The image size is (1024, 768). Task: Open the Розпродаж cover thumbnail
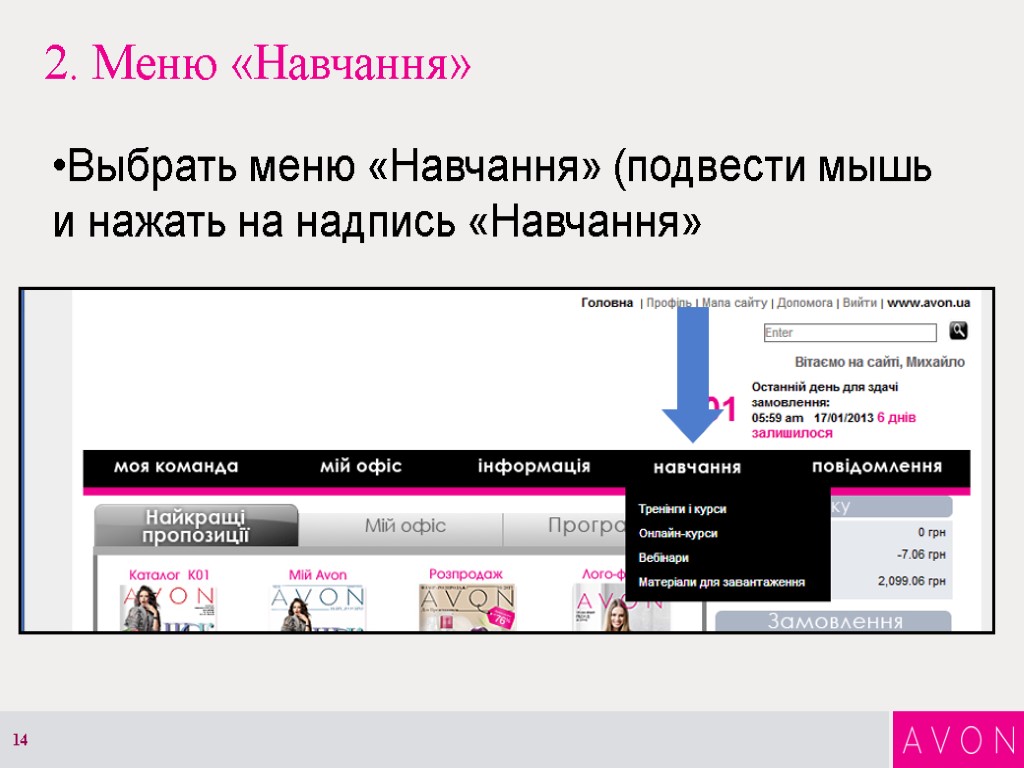click(466, 608)
